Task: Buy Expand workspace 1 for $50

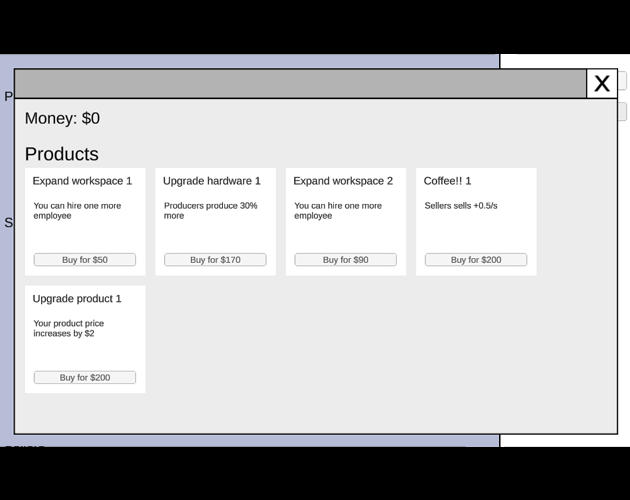Action: coord(85,260)
